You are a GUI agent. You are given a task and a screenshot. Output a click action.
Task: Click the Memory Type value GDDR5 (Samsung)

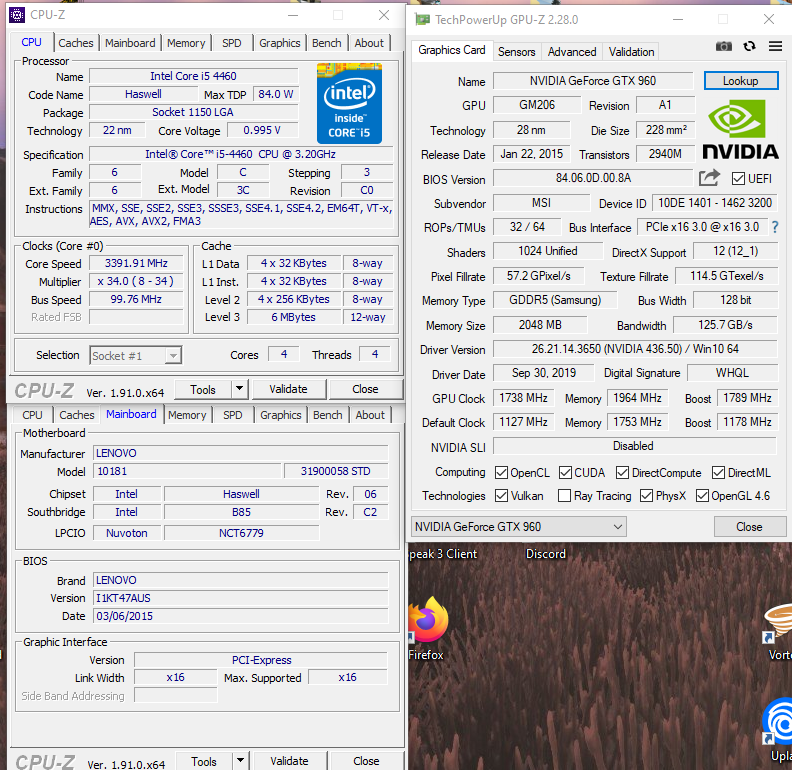pos(555,300)
